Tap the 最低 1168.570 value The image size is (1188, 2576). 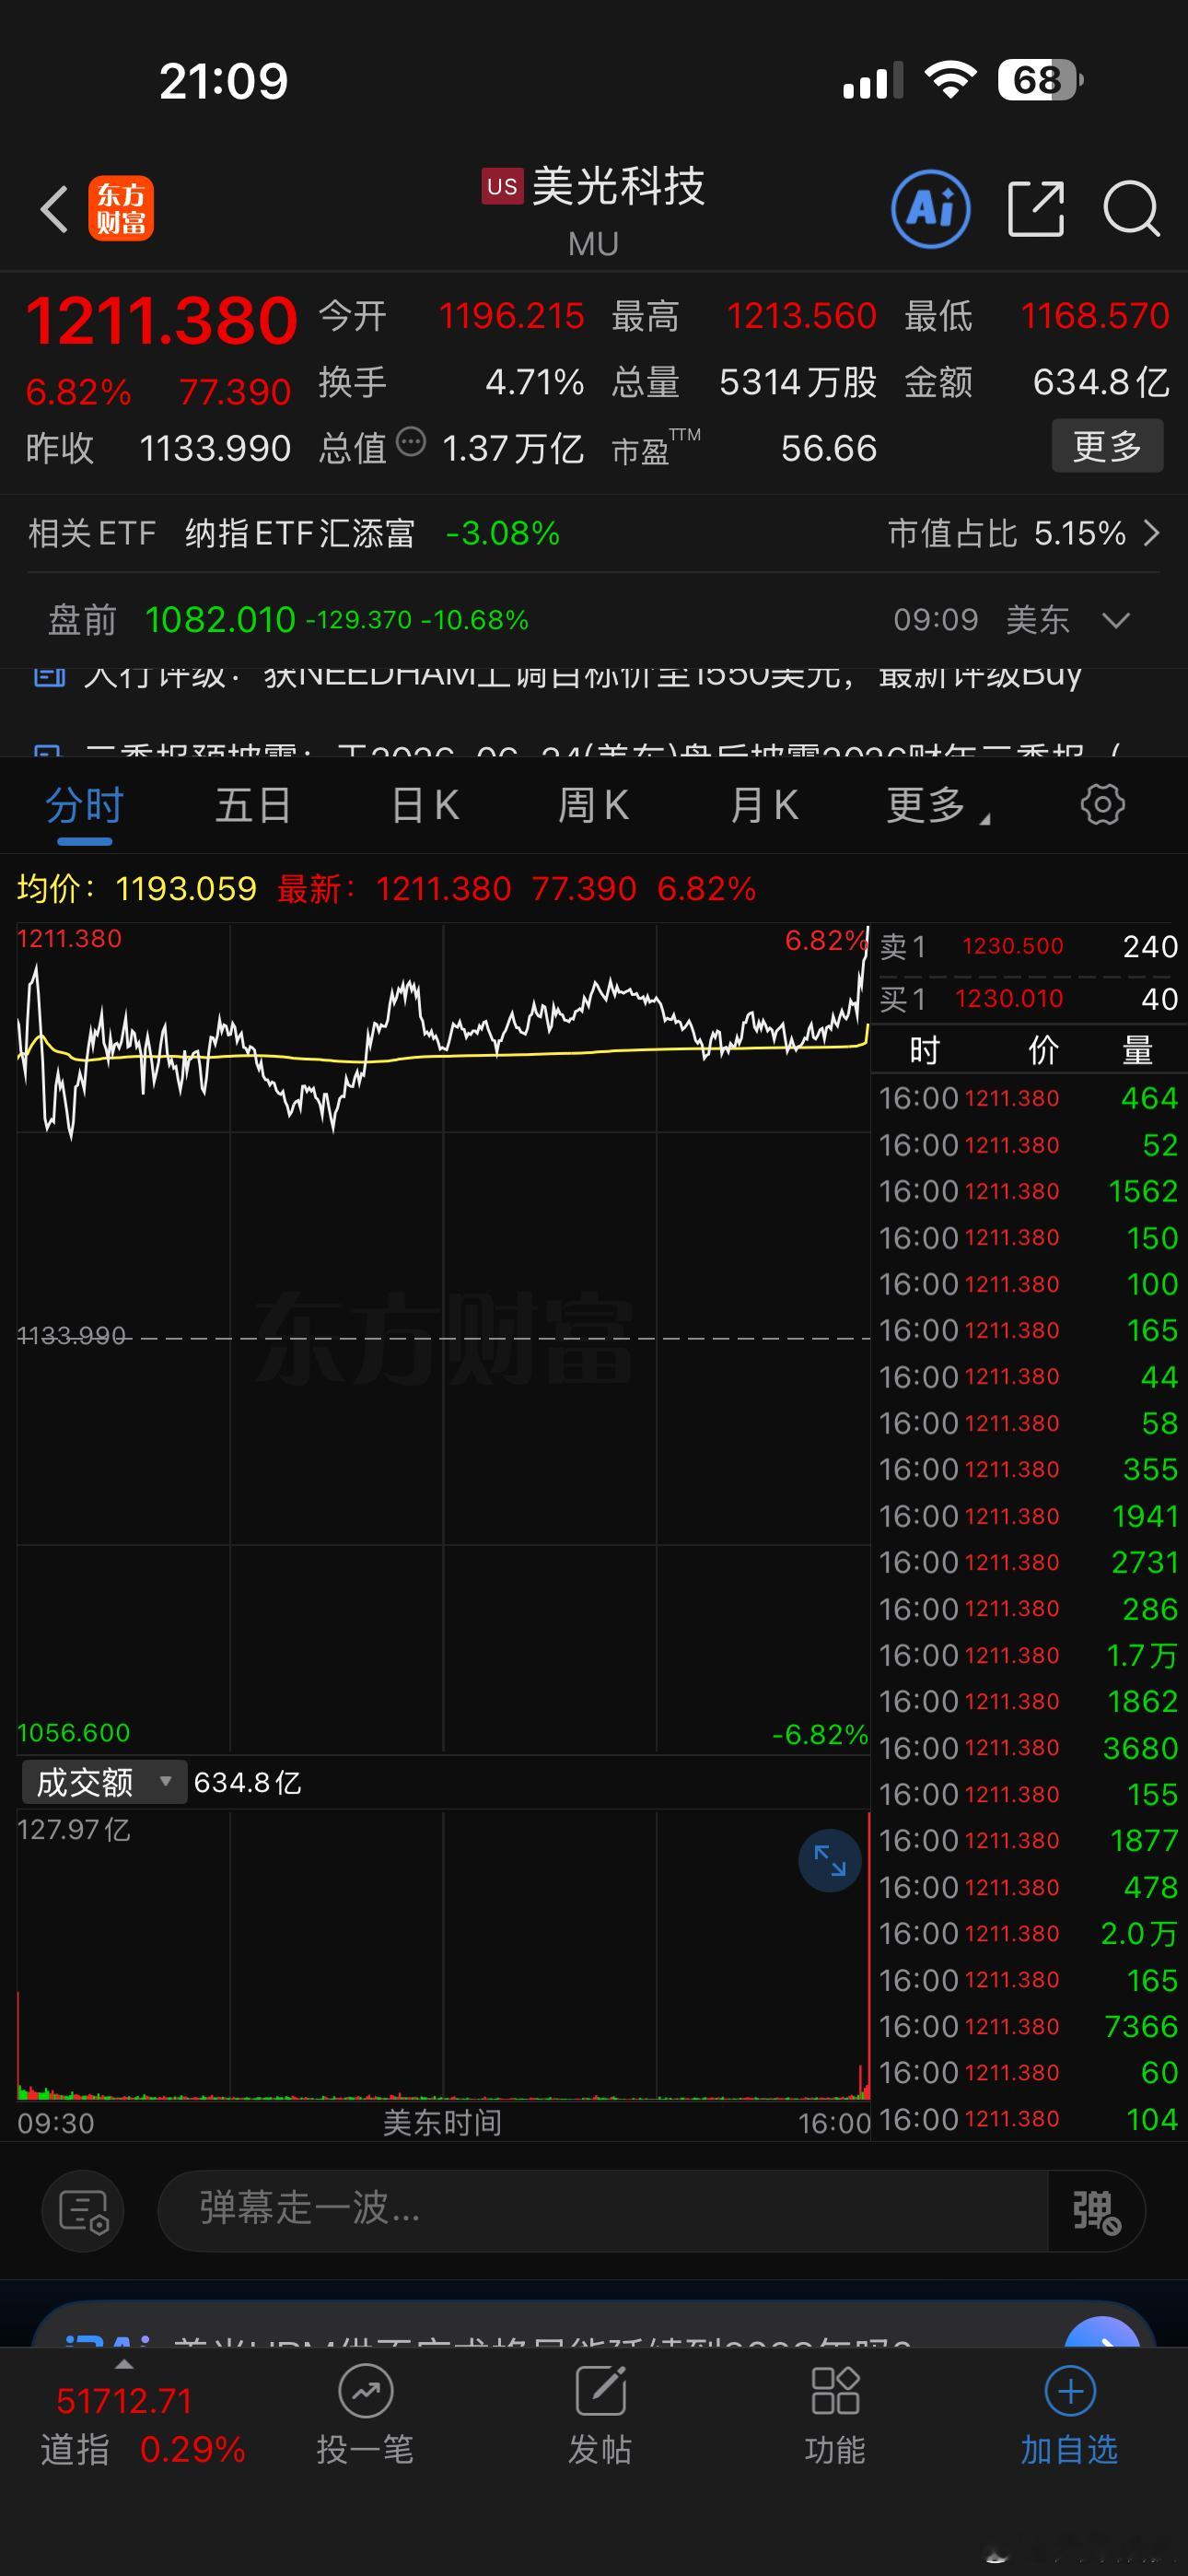(1094, 316)
